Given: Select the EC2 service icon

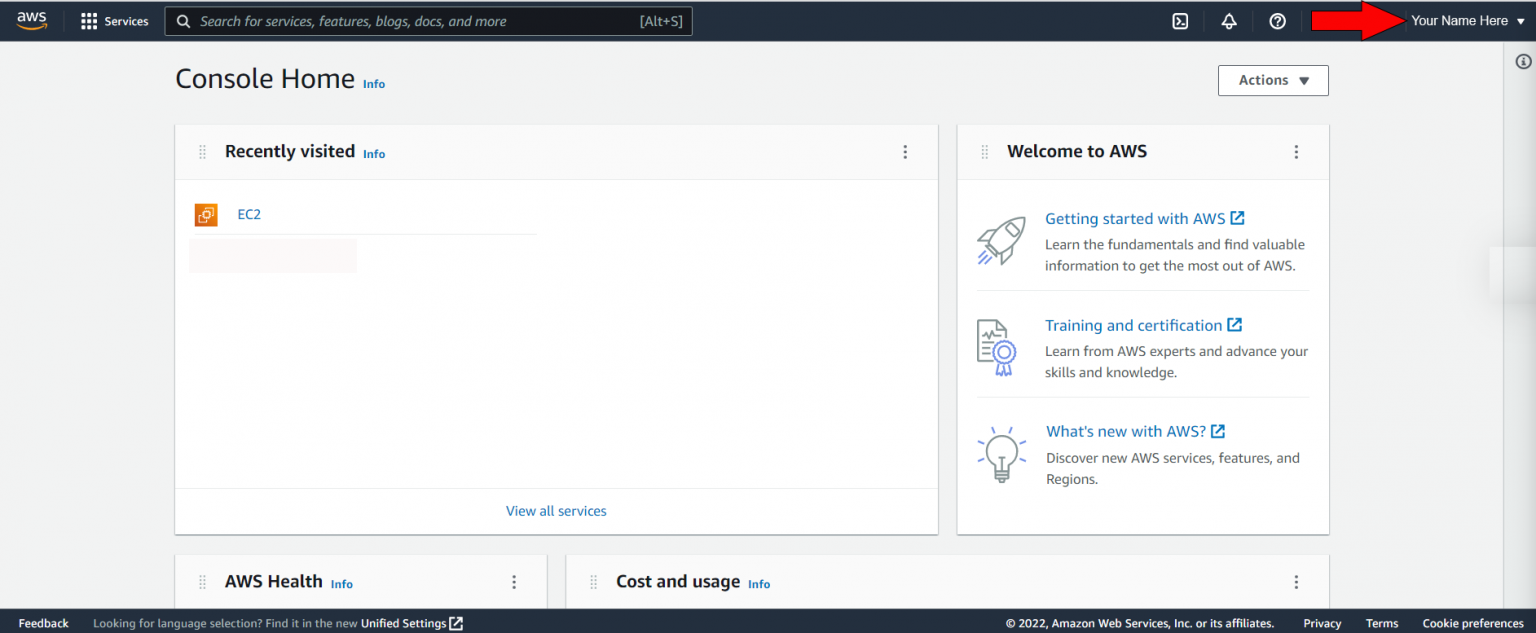Looking at the screenshot, I should click(x=205, y=214).
